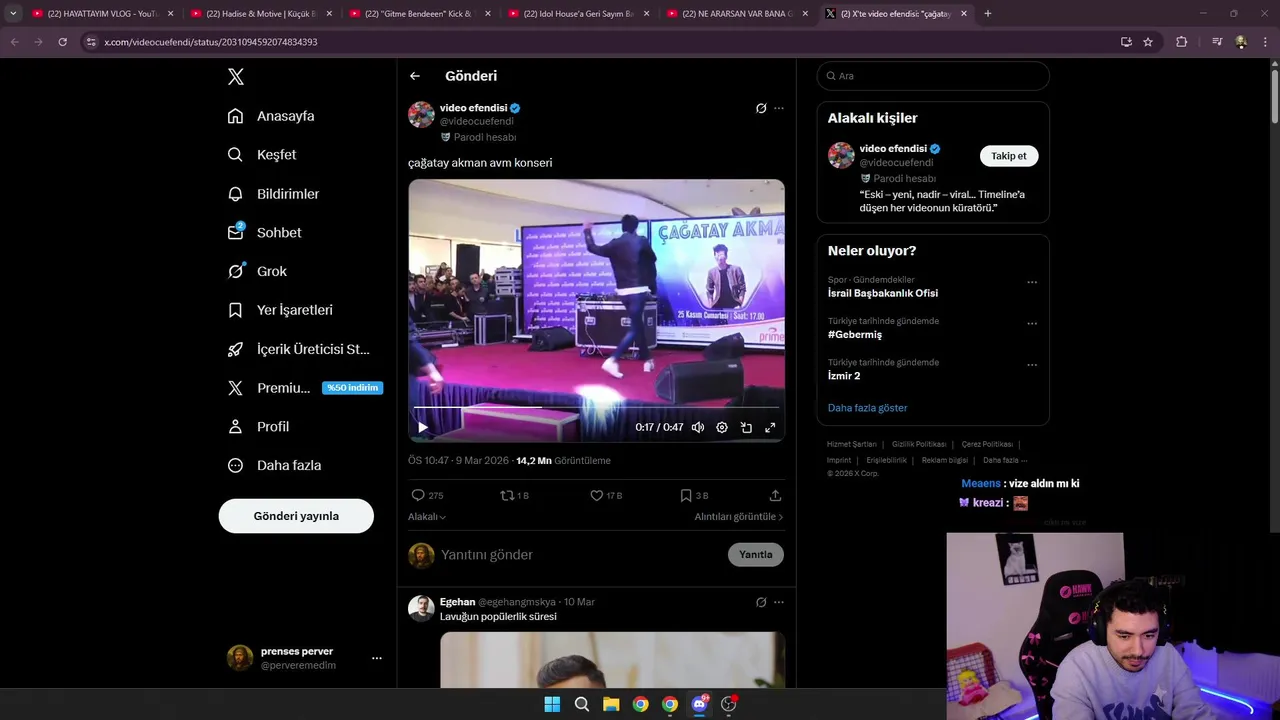
Task: Open tab search dropdown arrow
Action: 13,14
